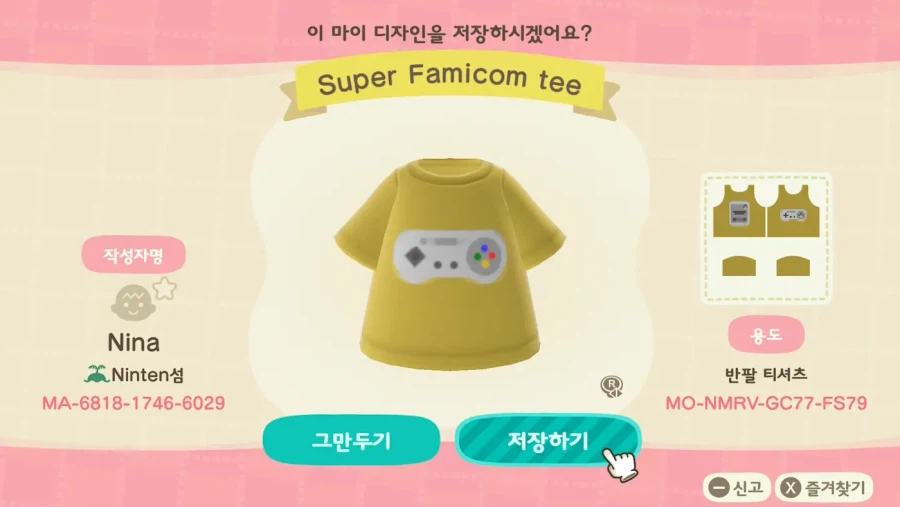Click the 그만두기 quit button
Viewport: 900px width, 507px height.
(351, 440)
